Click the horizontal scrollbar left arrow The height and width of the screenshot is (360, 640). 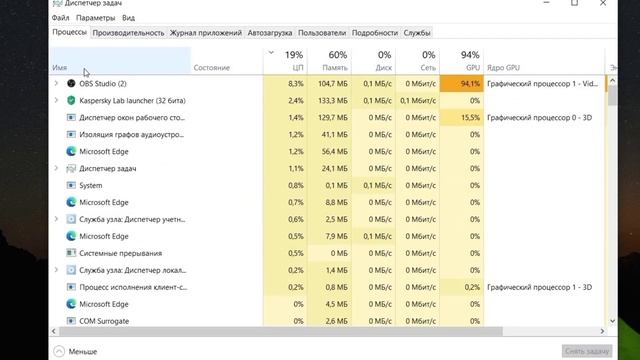pos(53,331)
